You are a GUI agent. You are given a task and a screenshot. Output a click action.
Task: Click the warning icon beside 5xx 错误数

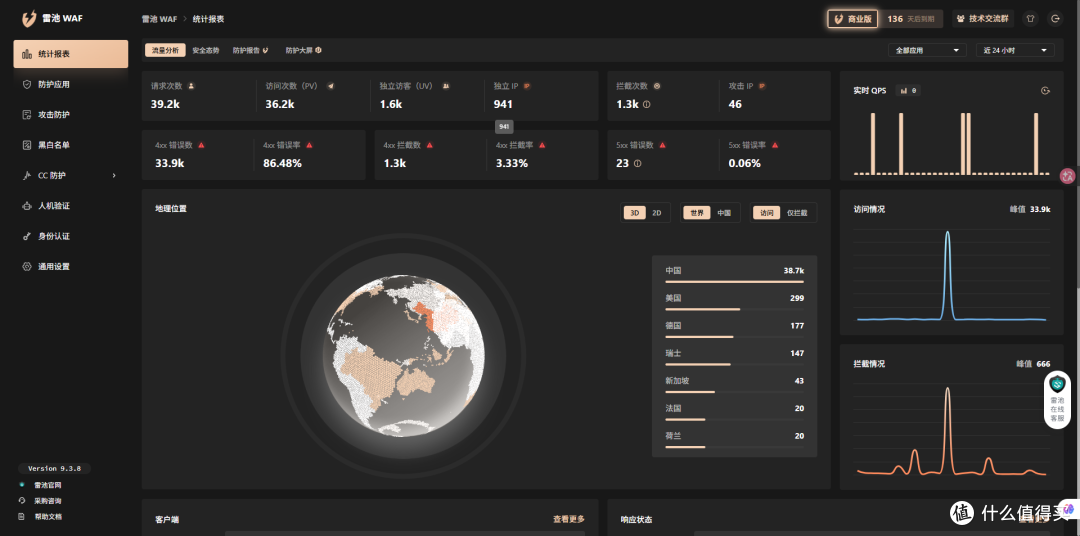(663, 145)
